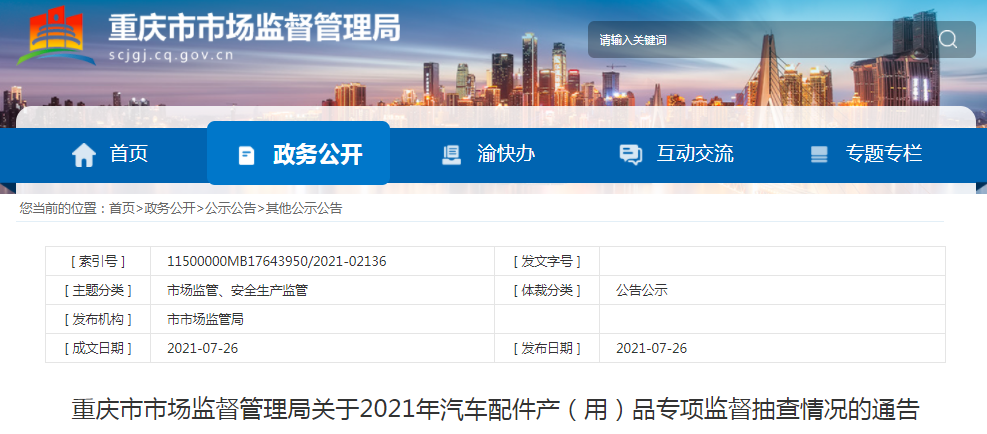Open the 专题专栏 navigation tab
The height and width of the screenshot is (434, 987).
[x=866, y=154]
